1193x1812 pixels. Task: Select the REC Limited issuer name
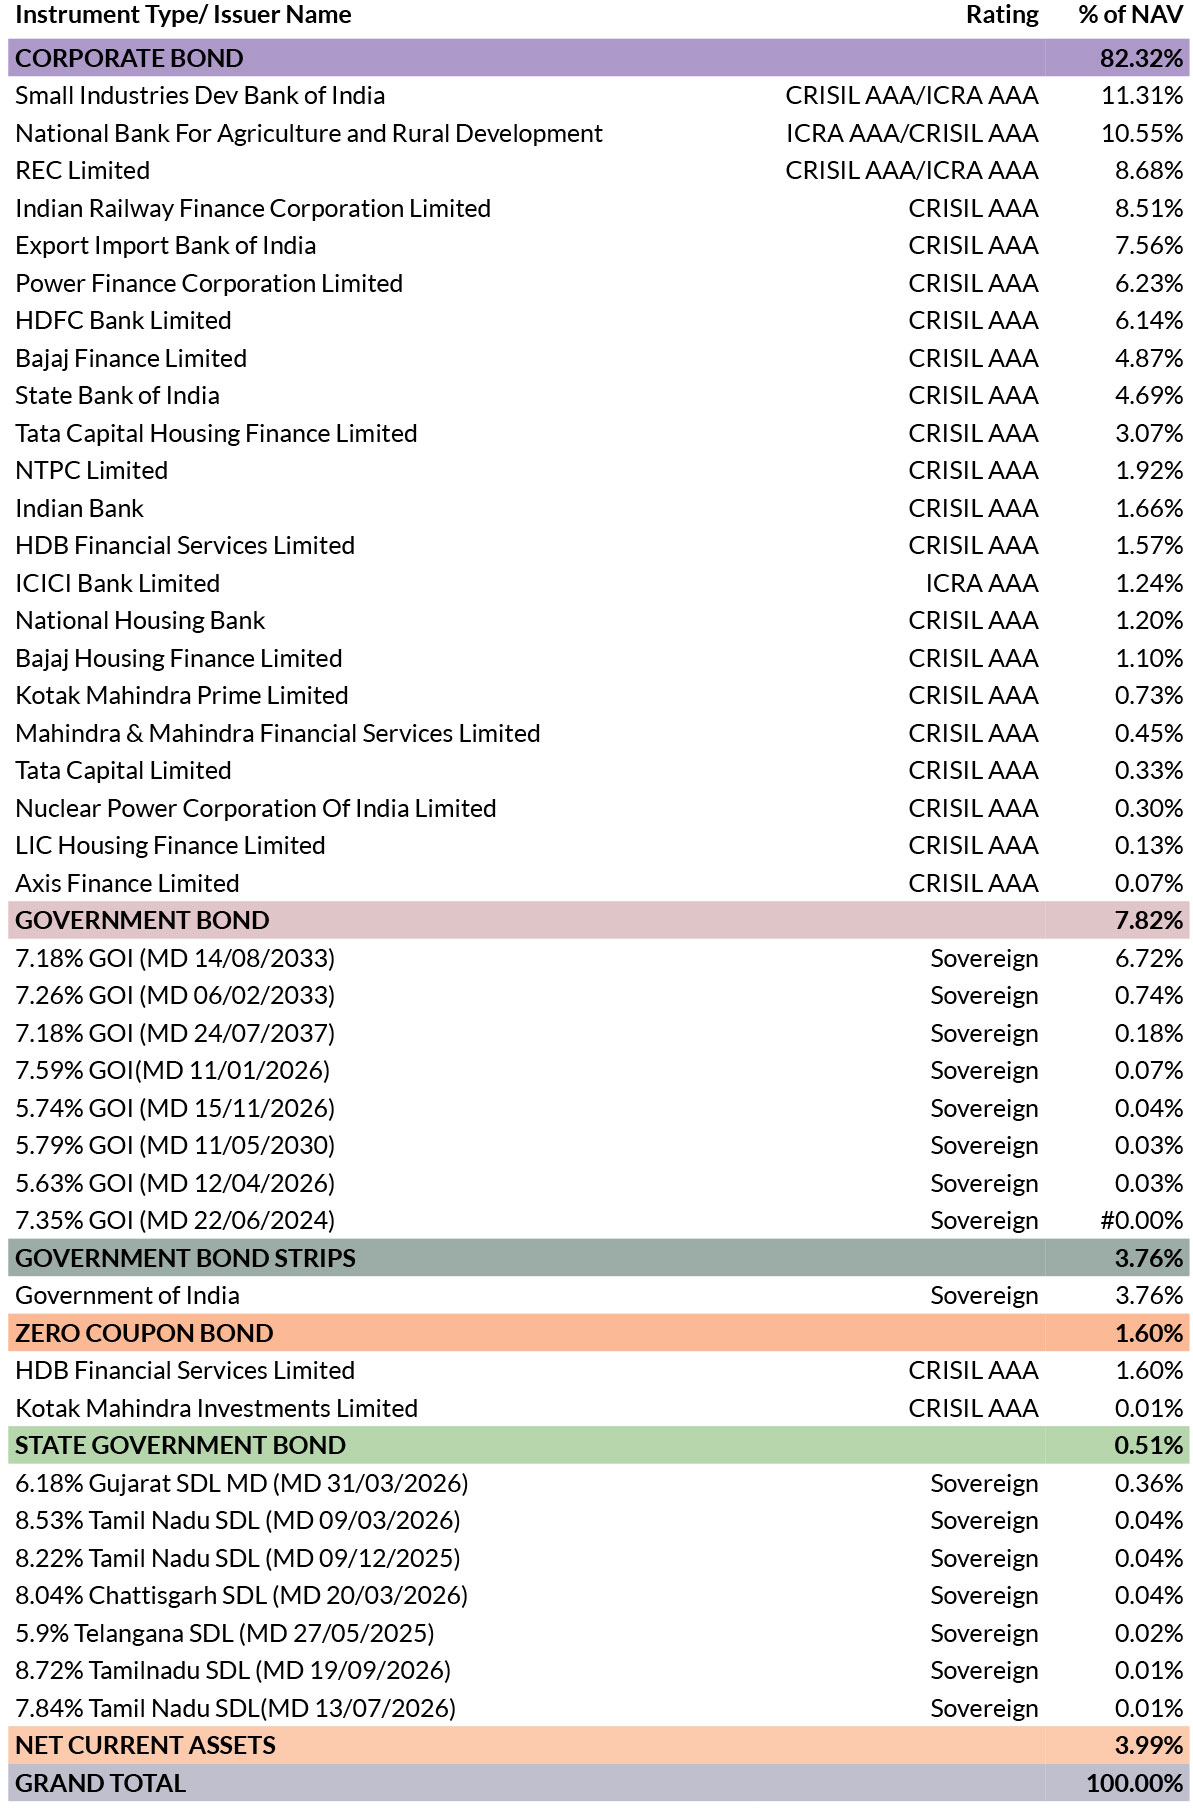pos(83,171)
